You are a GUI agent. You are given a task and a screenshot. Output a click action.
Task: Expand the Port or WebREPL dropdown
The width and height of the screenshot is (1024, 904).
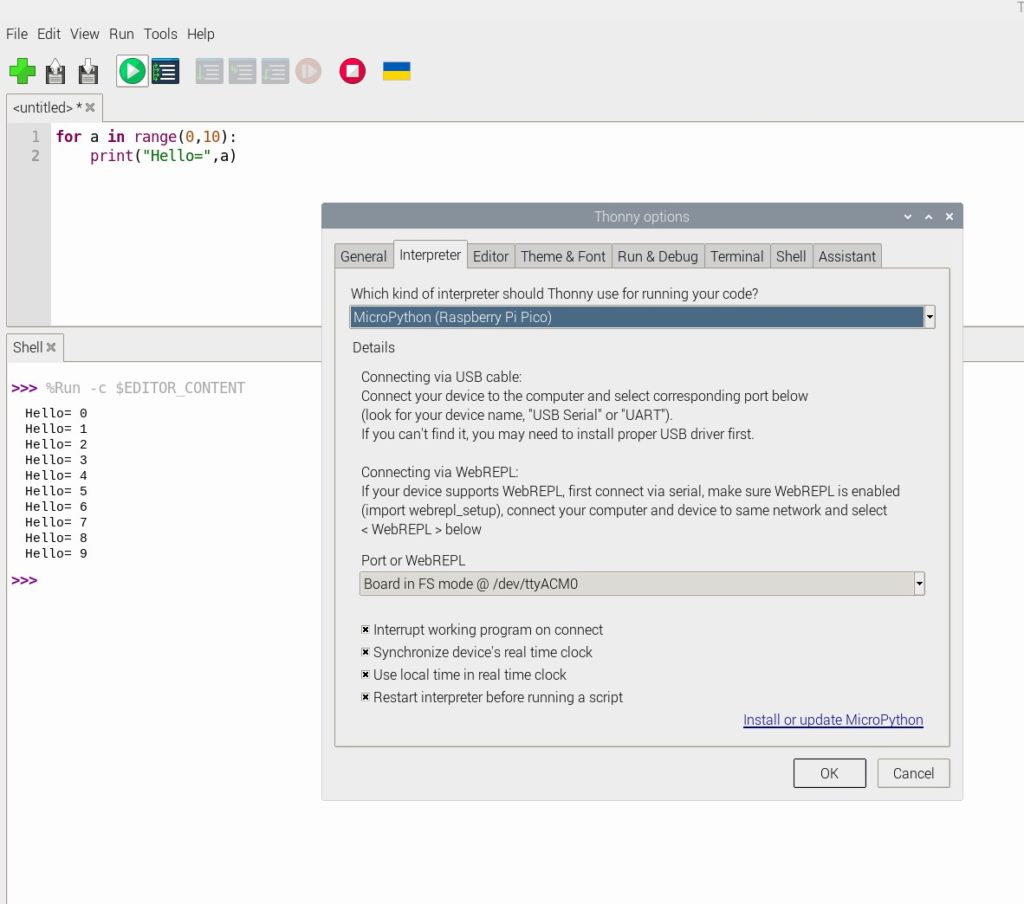(x=919, y=584)
